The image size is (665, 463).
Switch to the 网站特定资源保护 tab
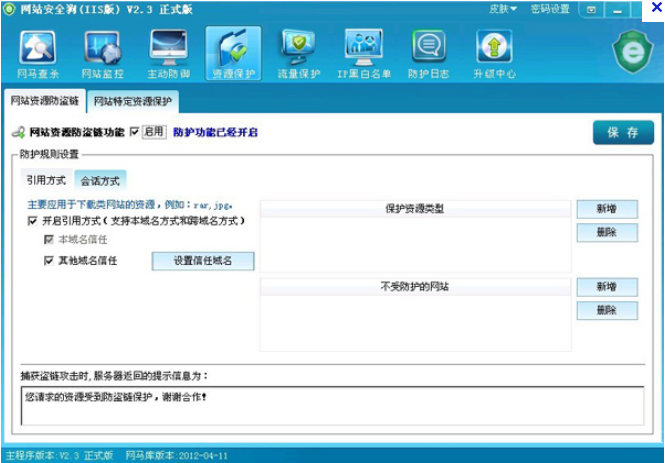(133, 101)
